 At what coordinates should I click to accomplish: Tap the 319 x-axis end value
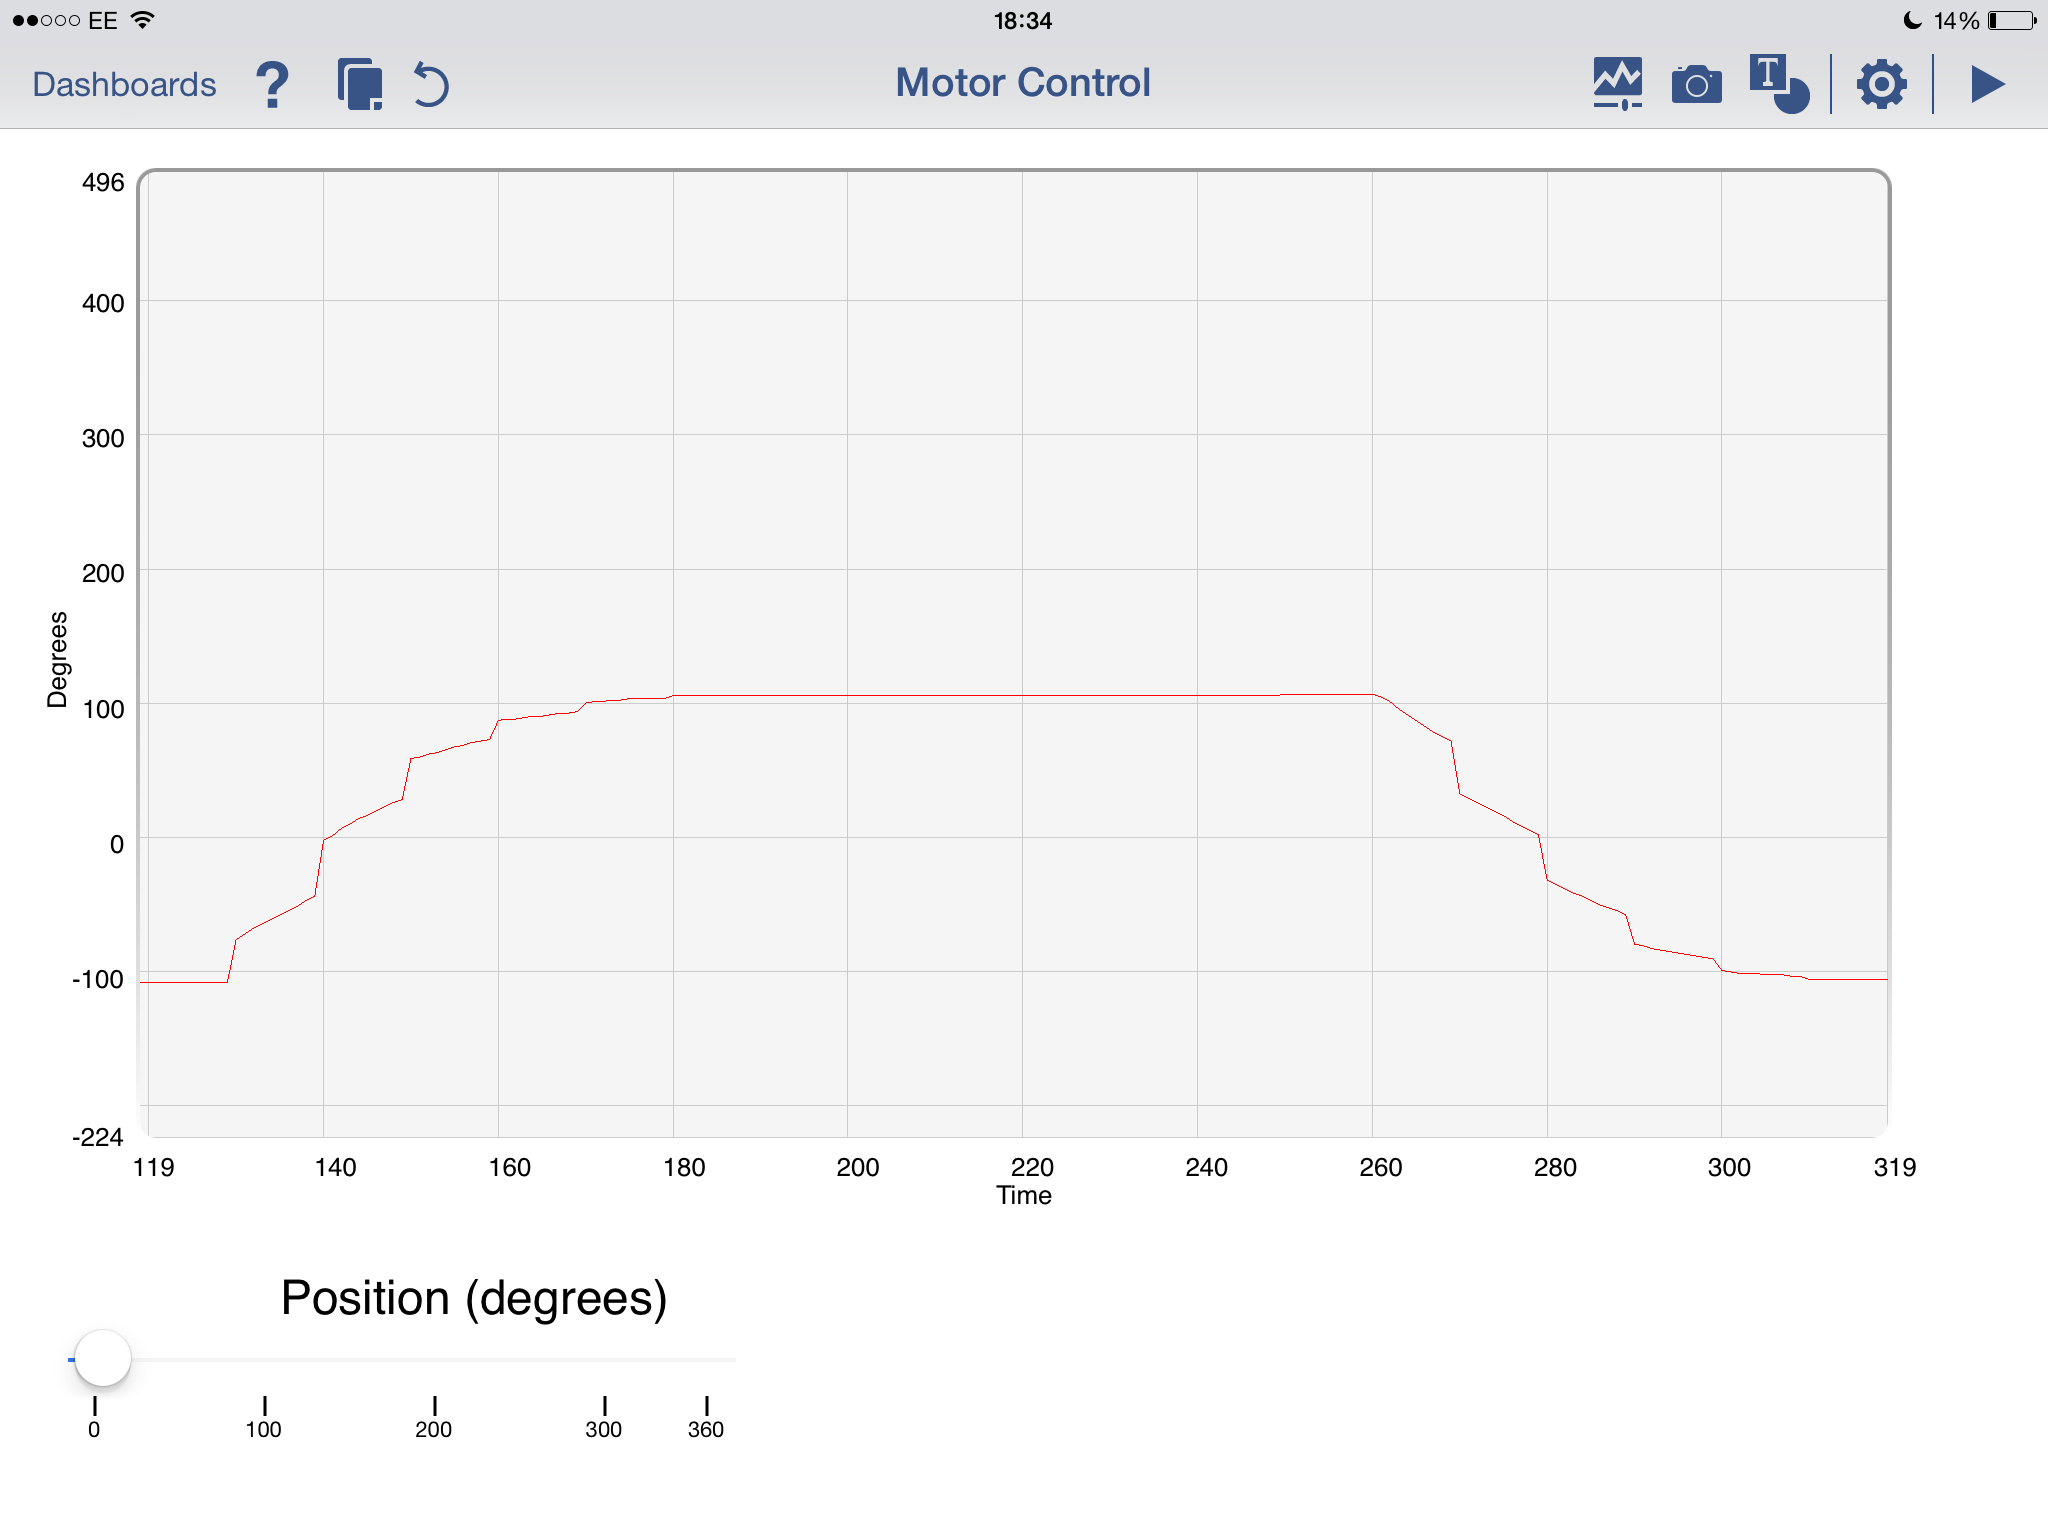point(1894,1167)
